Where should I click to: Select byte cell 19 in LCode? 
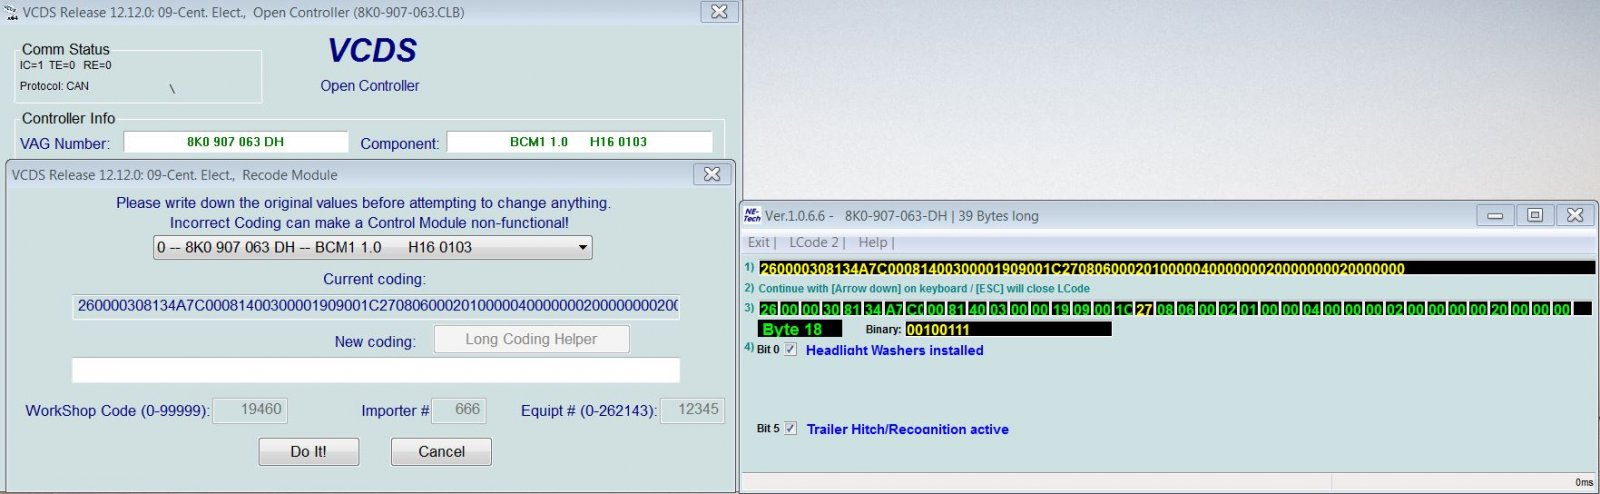(x=1061, y=309)
